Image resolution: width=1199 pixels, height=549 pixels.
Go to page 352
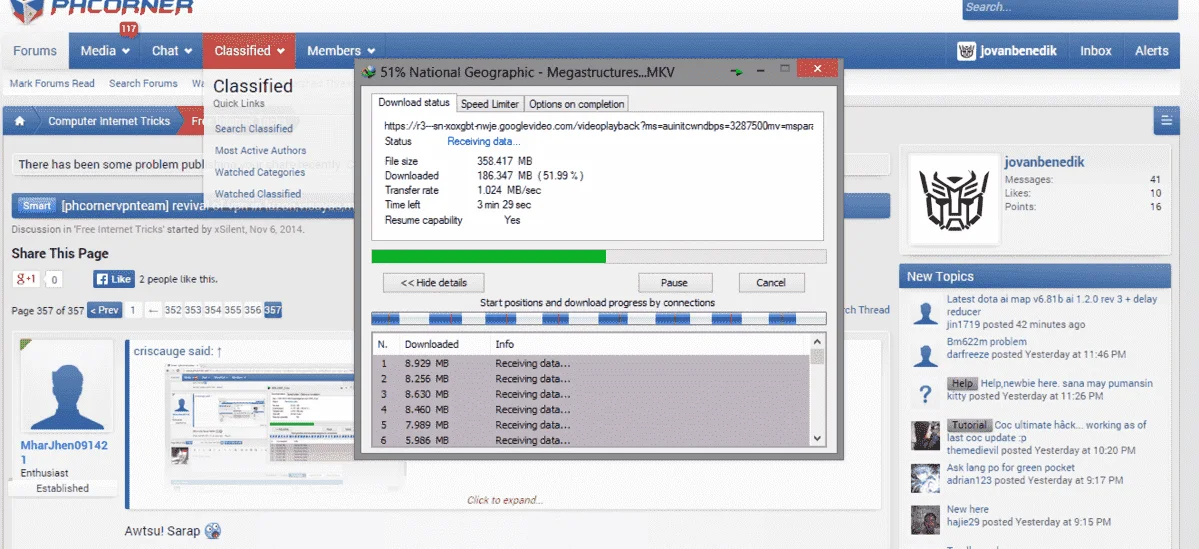pos(173,310)
